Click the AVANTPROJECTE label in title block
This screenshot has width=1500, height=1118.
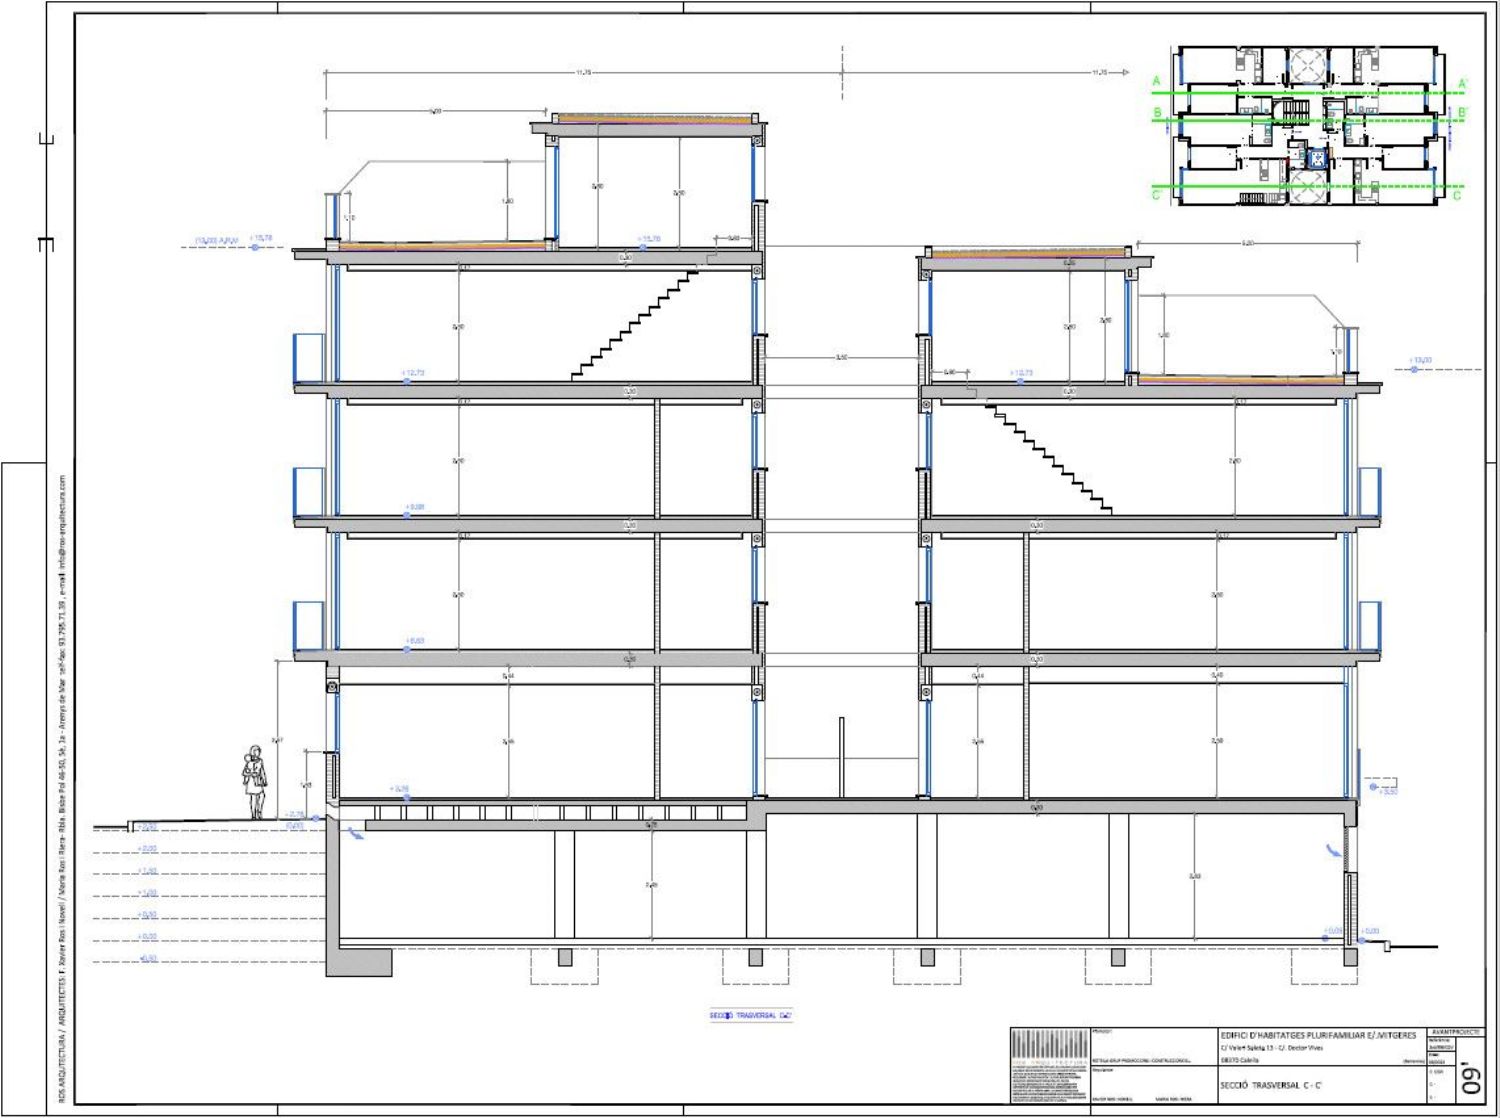[x=1454, y=1031]
